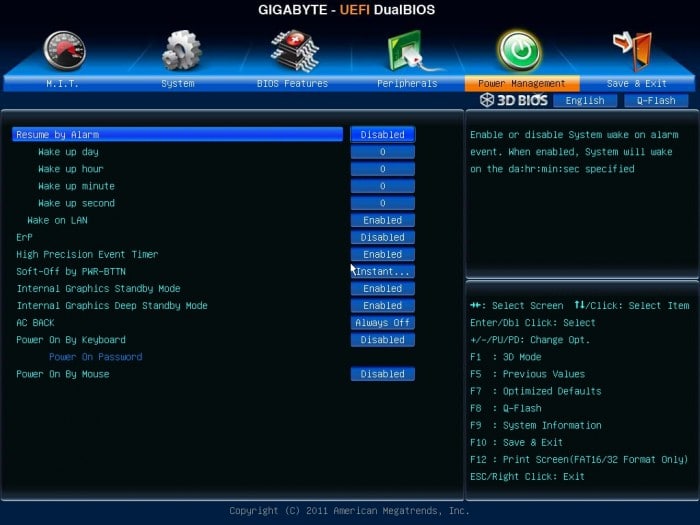Change Internal Graphics Standby Mode value
This screenshot has width=700, height=525.
(x=383, y=288)
